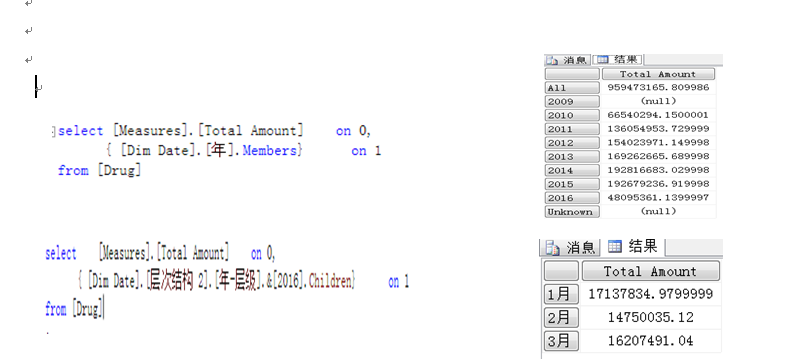
Task: Click the cell value 154023971.149998
Action: click(x=658, y=142)
